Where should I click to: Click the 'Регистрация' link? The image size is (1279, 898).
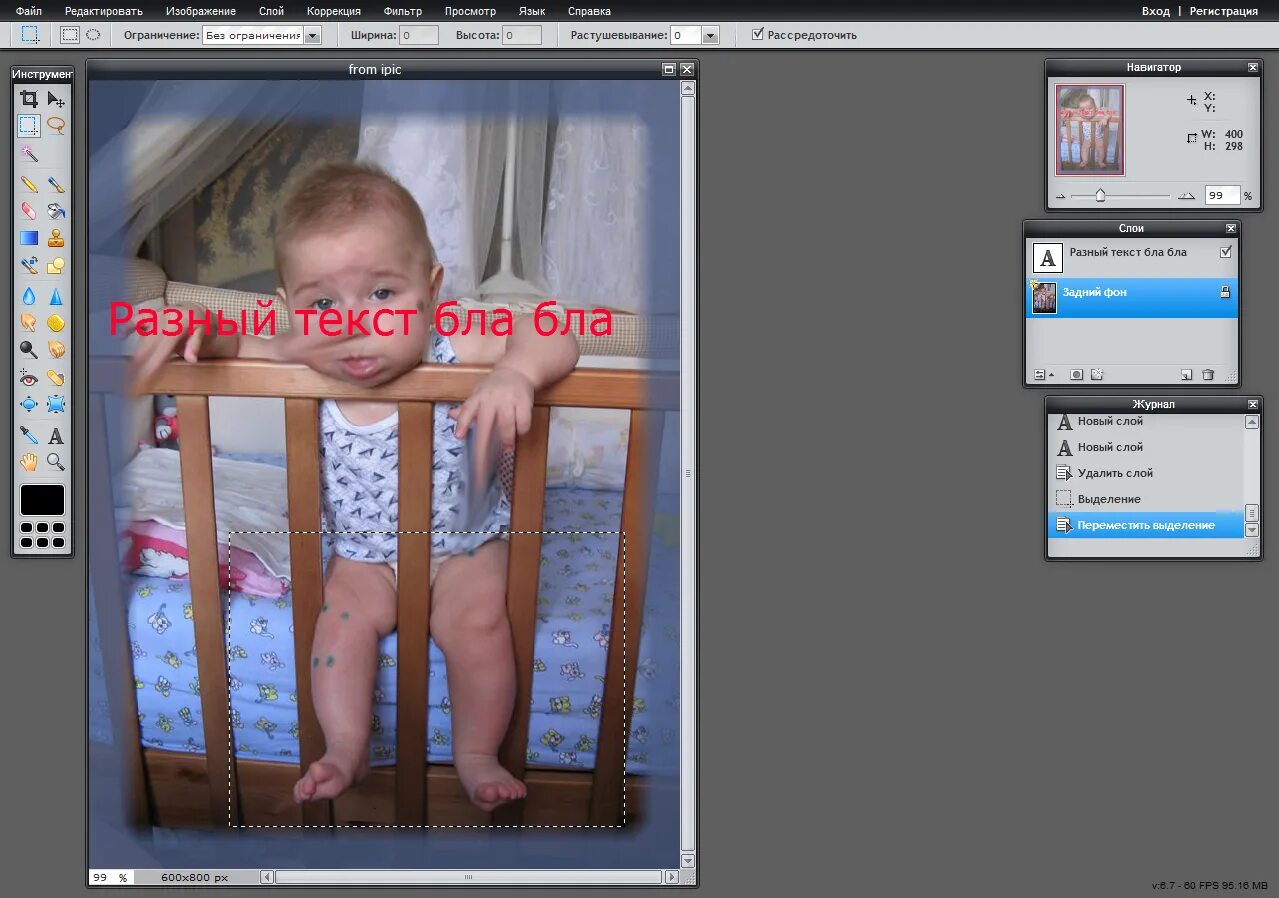click(x=1224, y=11)
